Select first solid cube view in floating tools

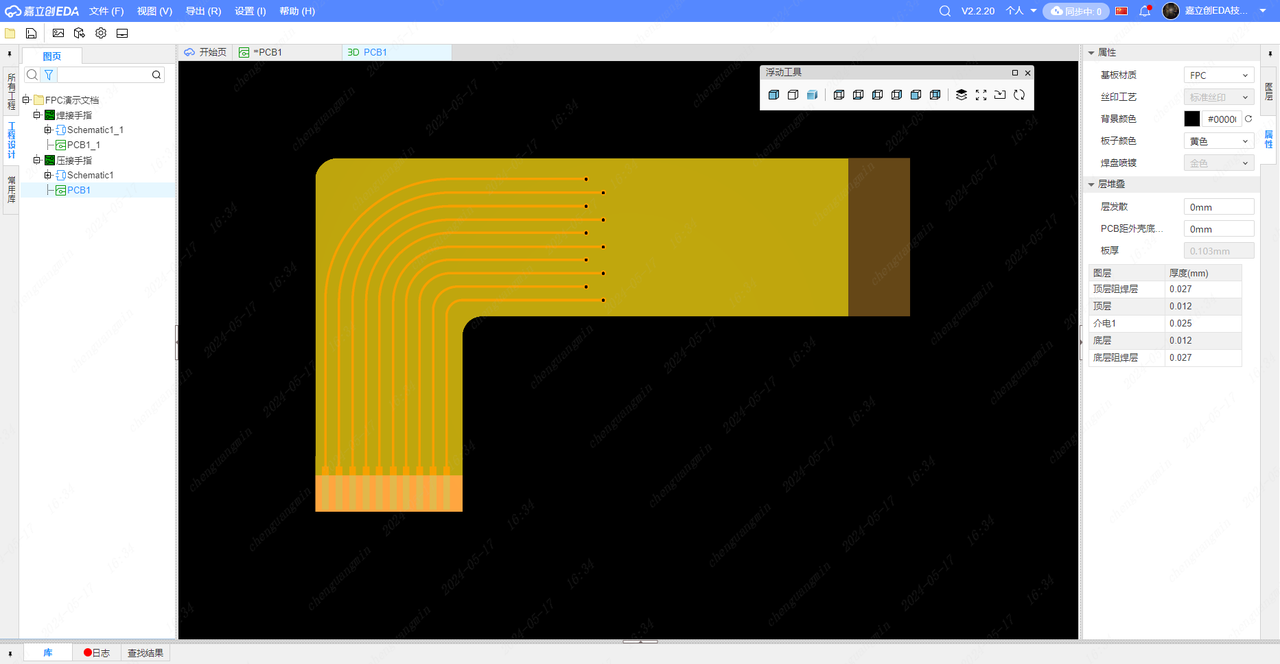click(x=774, y=95)
